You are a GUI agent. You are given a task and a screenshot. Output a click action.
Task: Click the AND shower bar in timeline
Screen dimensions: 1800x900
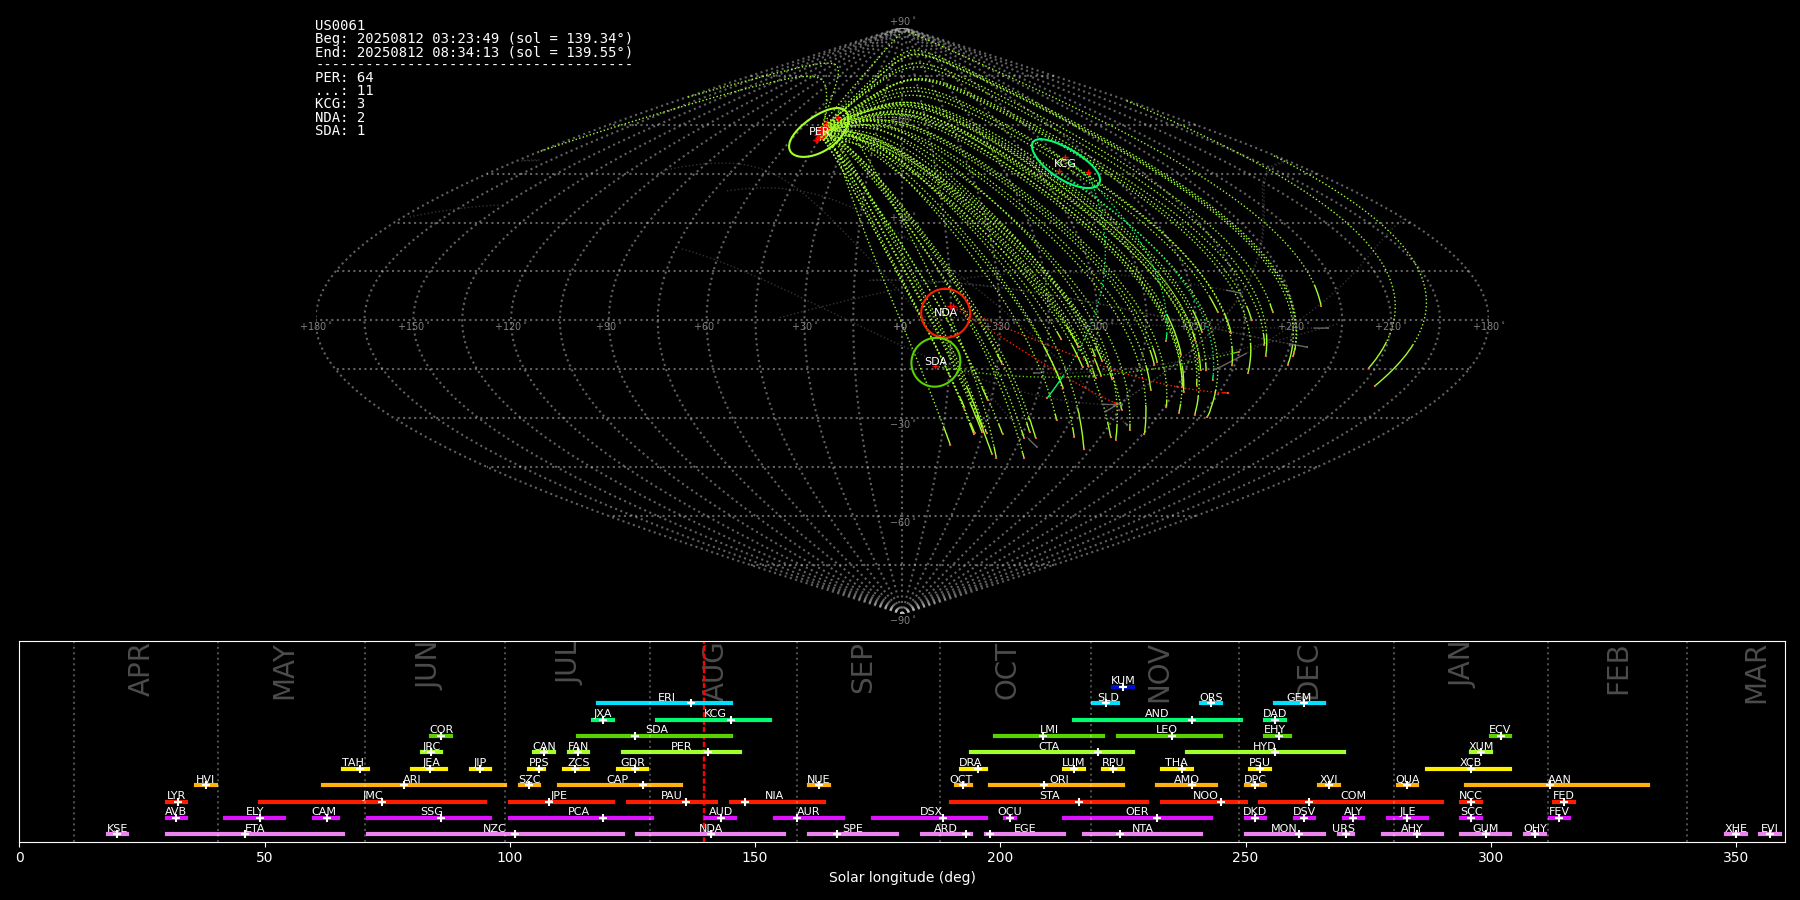1157,720
